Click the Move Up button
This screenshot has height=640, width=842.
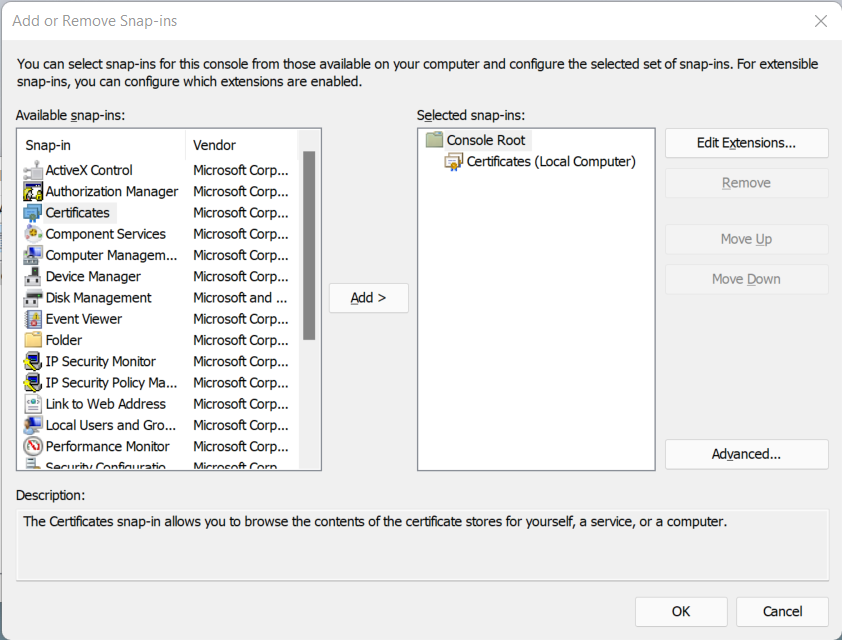tap(746, 239)
